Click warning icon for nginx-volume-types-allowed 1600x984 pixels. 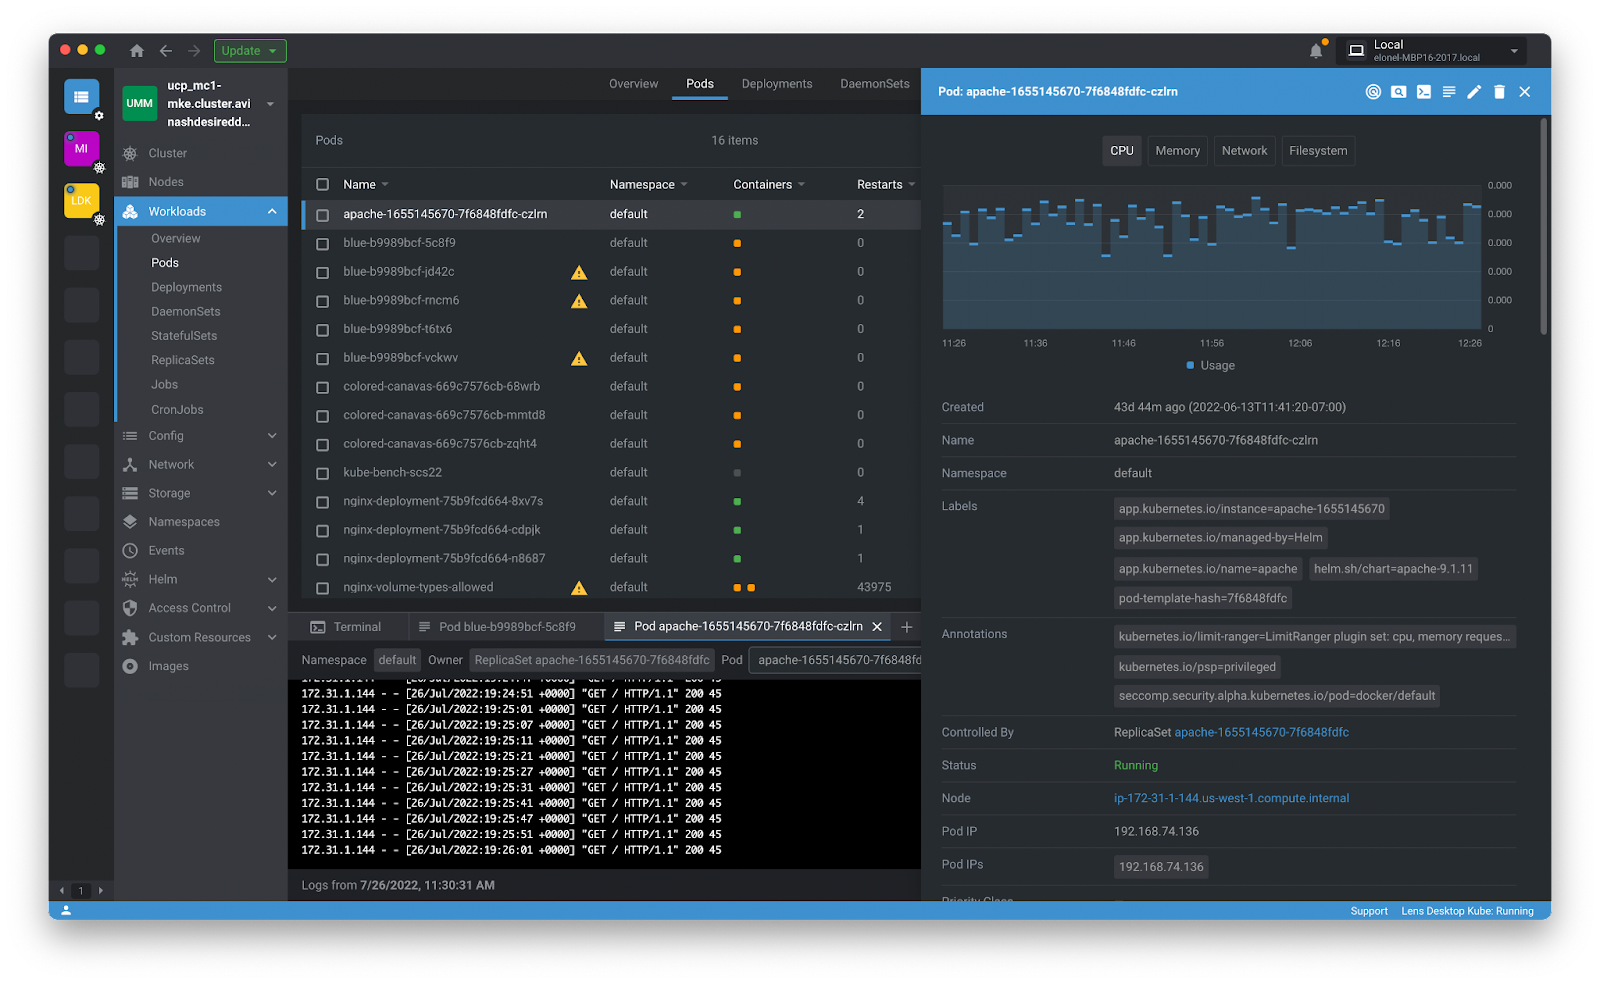pyautogui.click(x=579, y=588)
